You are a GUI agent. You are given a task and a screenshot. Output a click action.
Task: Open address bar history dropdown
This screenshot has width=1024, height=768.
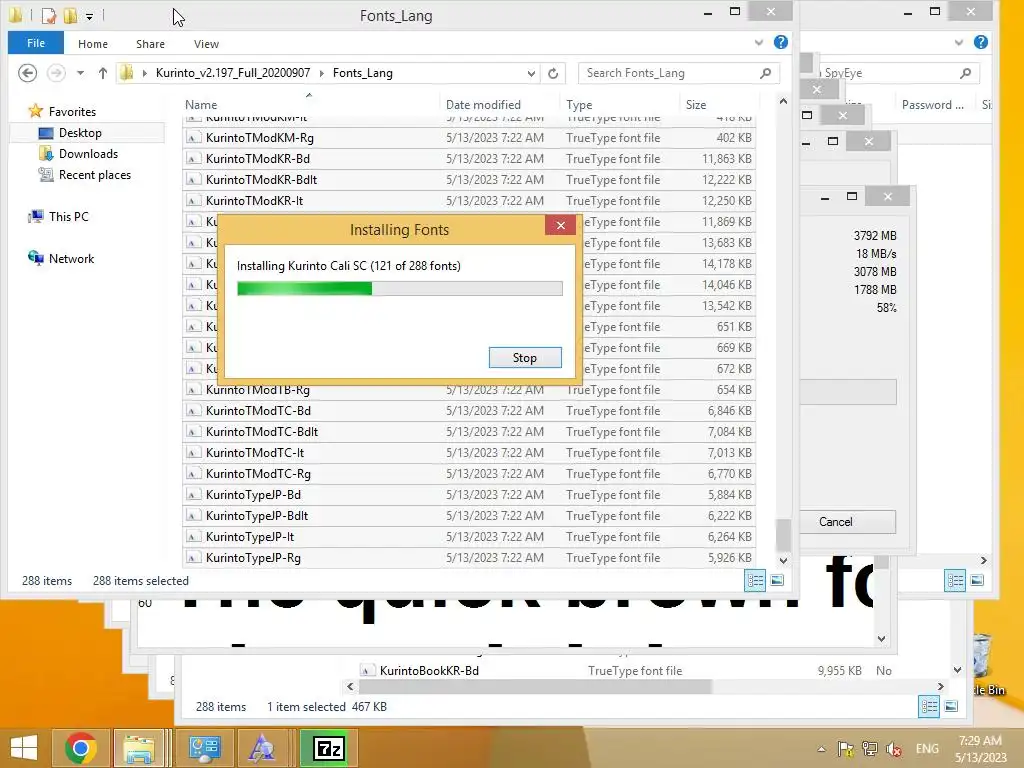(531, 73)
